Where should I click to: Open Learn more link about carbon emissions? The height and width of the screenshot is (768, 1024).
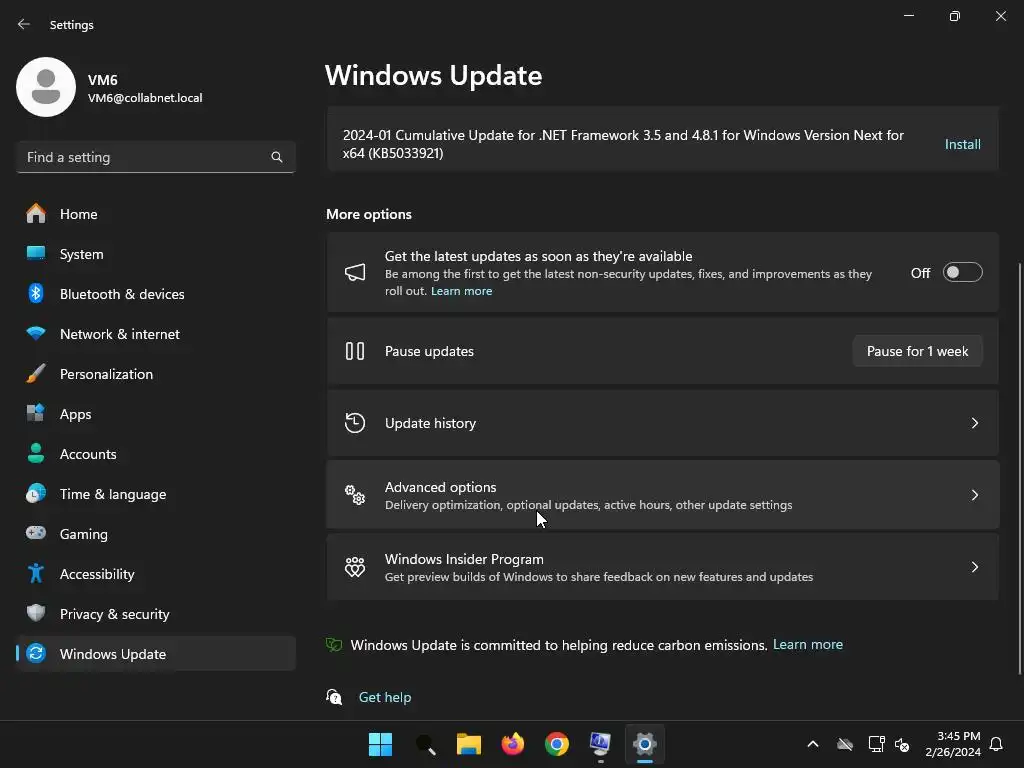click(x=808, y=645)
